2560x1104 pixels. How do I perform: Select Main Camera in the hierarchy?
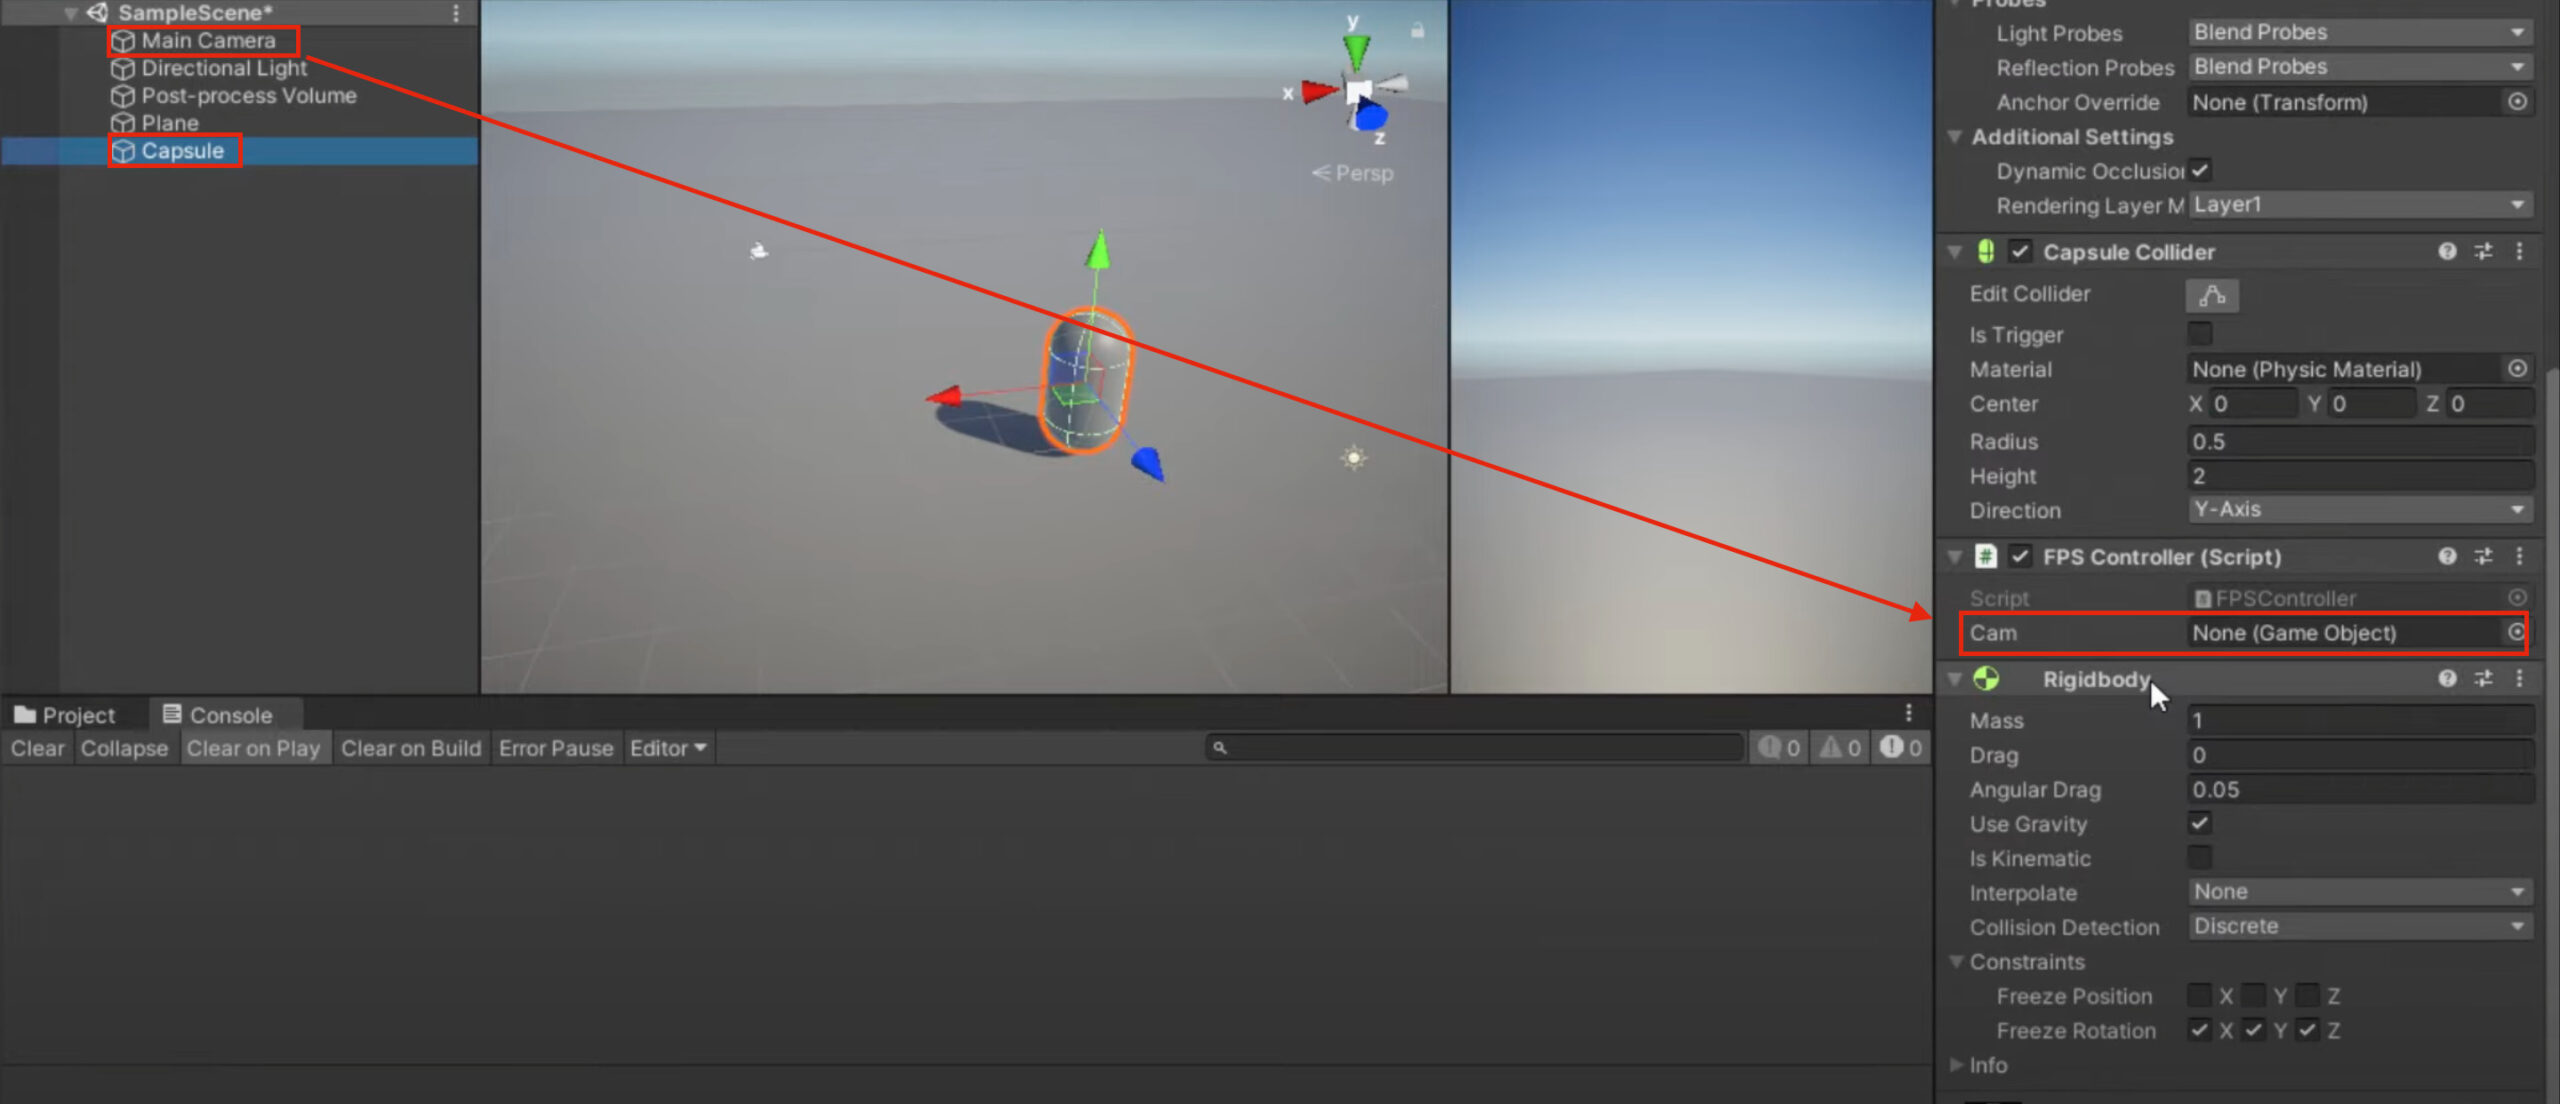(x=207, y=41)
